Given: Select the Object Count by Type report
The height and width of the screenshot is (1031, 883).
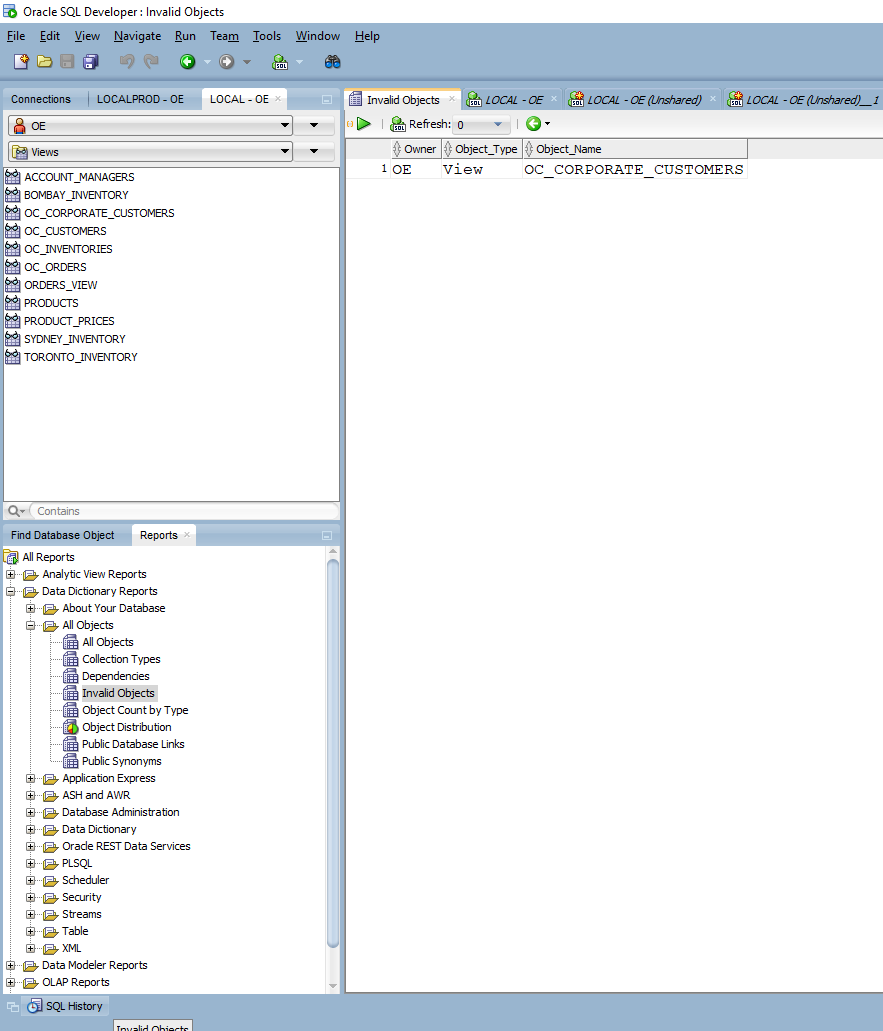Looking at the screenshot, I should tap(135, 710).
